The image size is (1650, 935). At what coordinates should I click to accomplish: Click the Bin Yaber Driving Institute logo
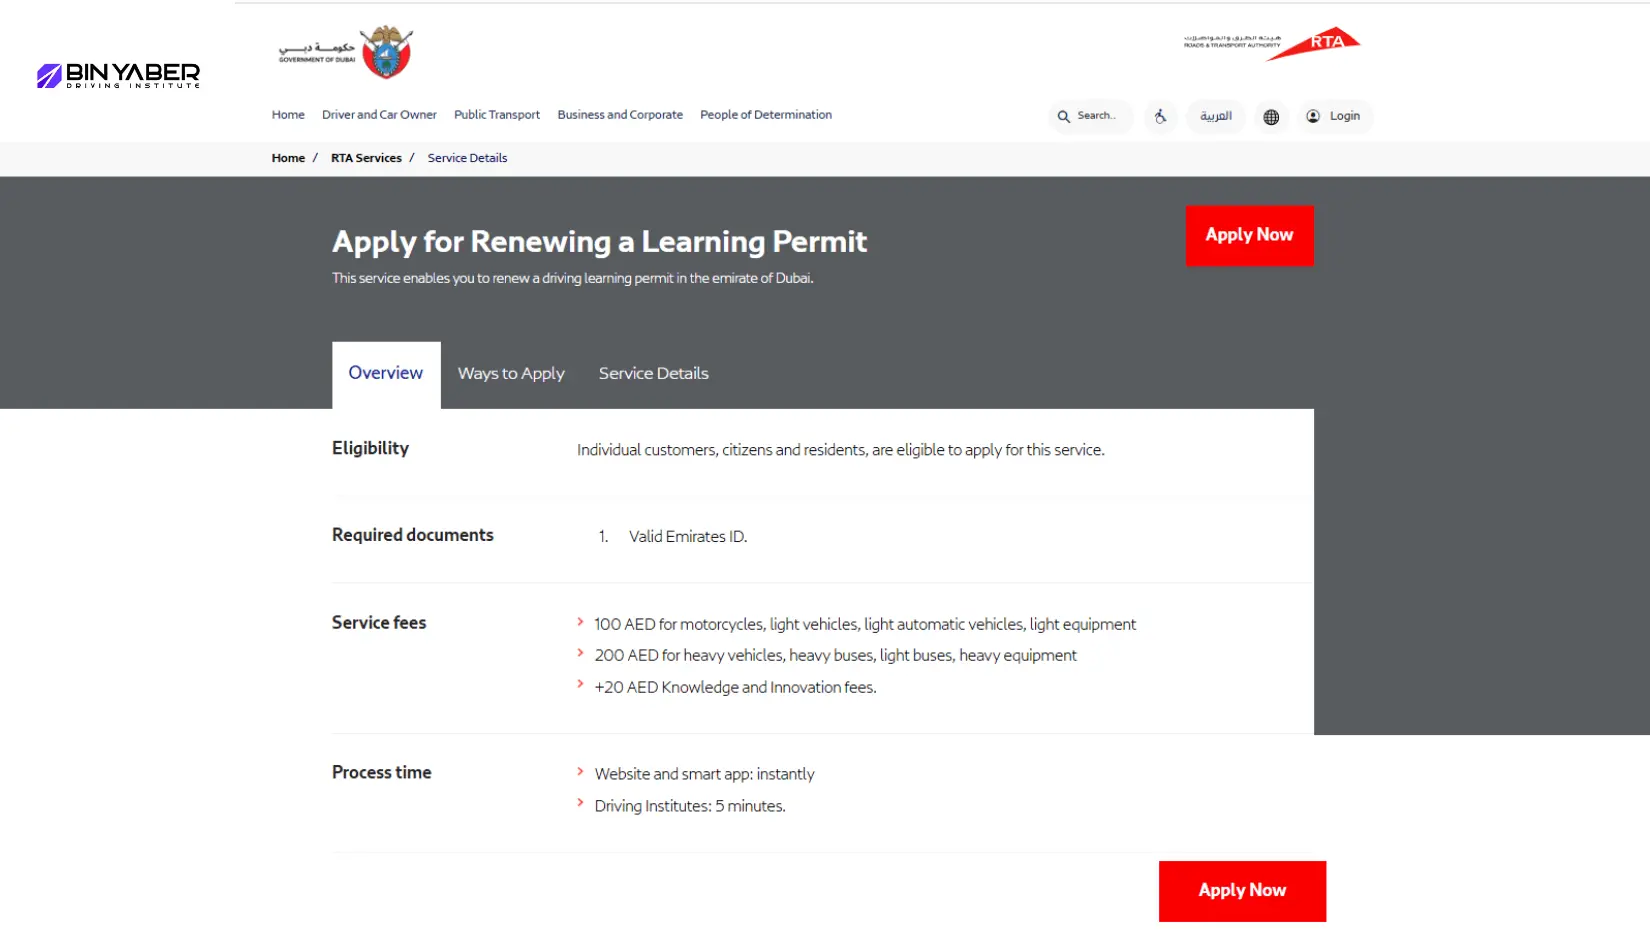(118, 75)
